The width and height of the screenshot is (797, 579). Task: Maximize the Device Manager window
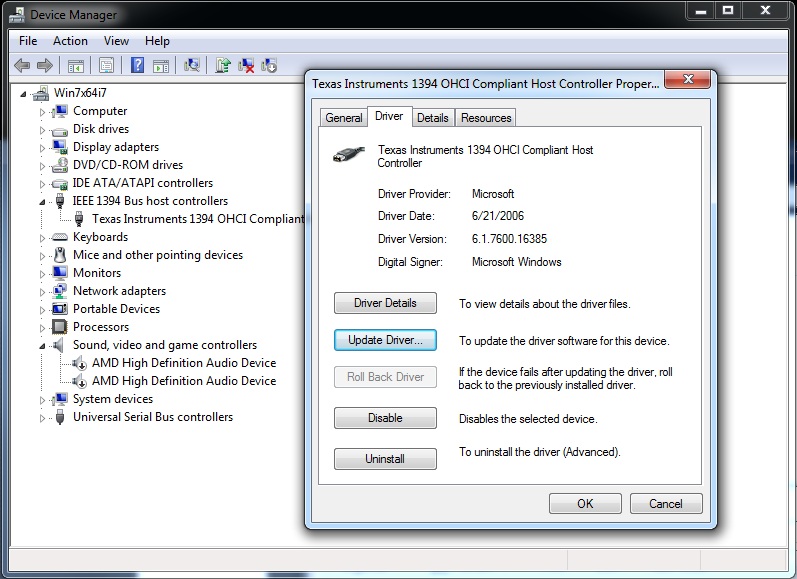point(728,10)
